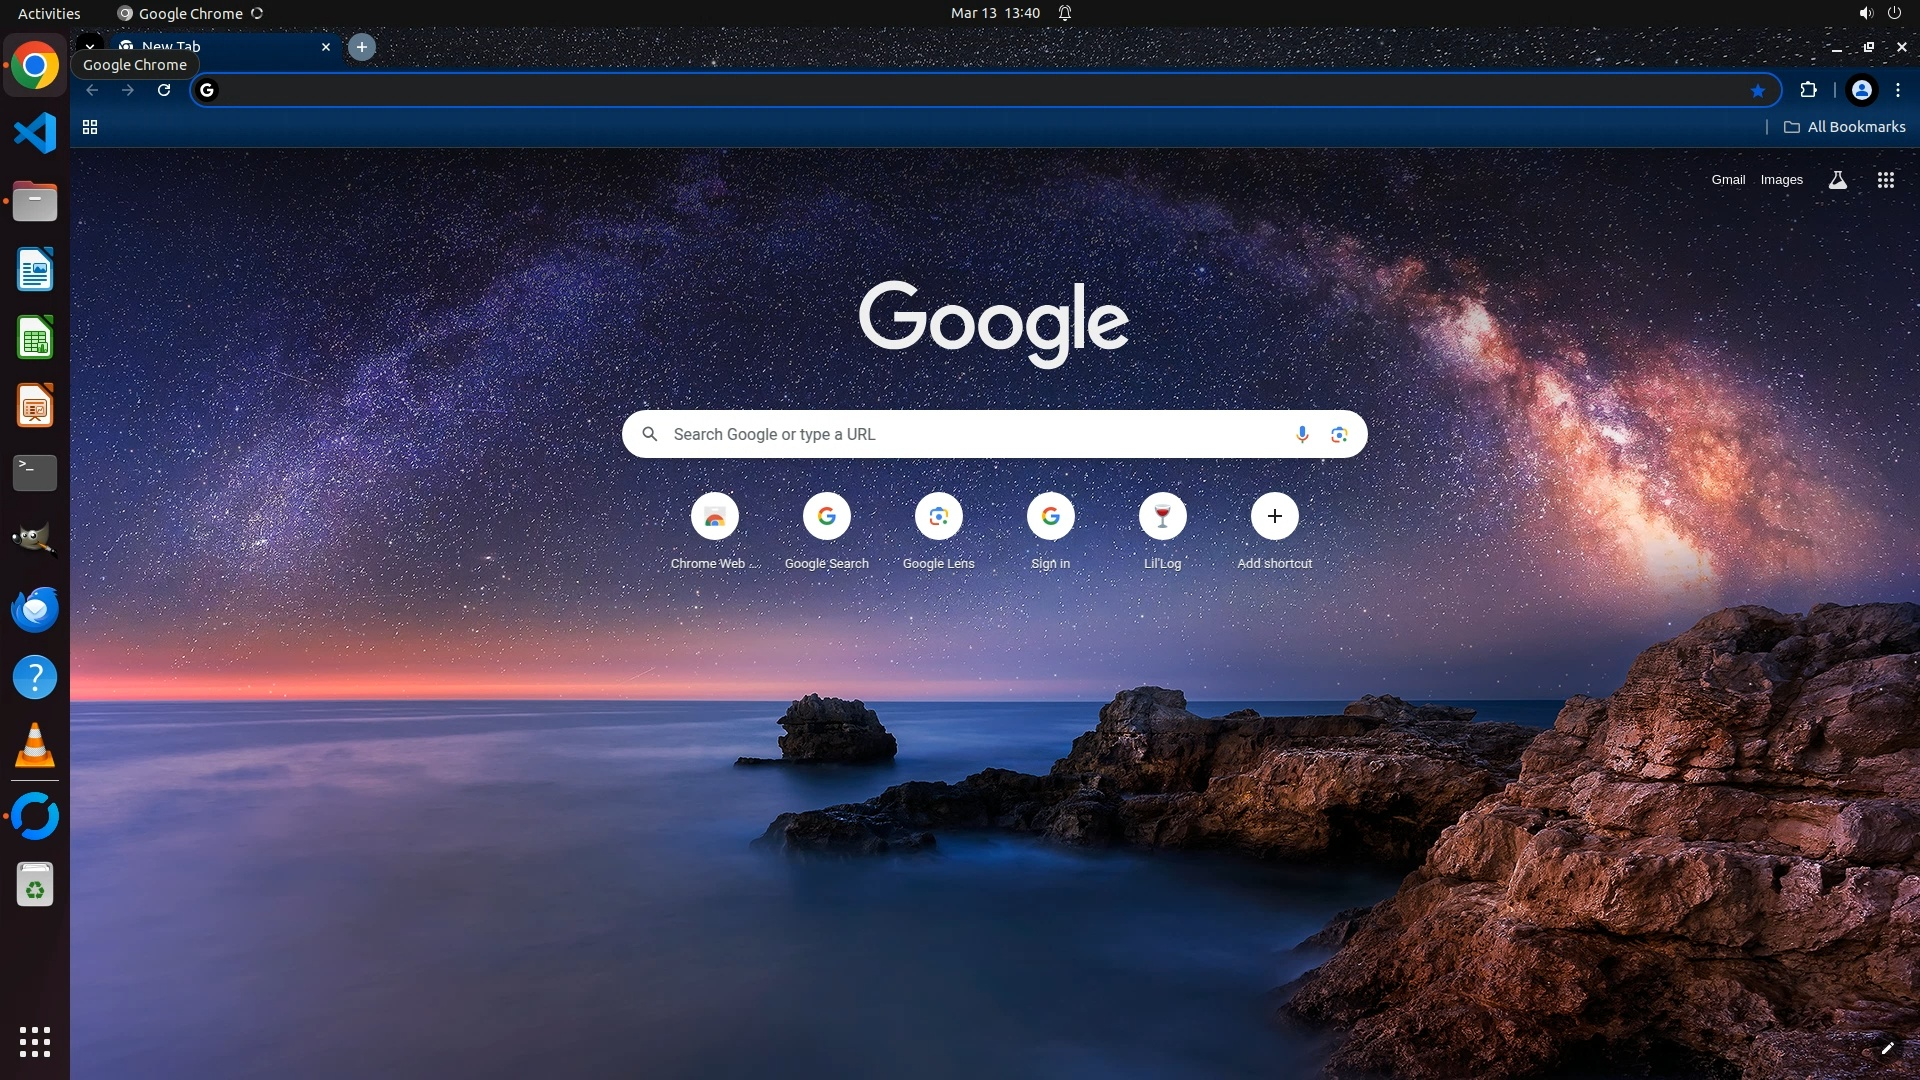Open Chrome three-dot menu
The image size is (1920, 1080).
pyautogui.click(x=1897, y=90)
